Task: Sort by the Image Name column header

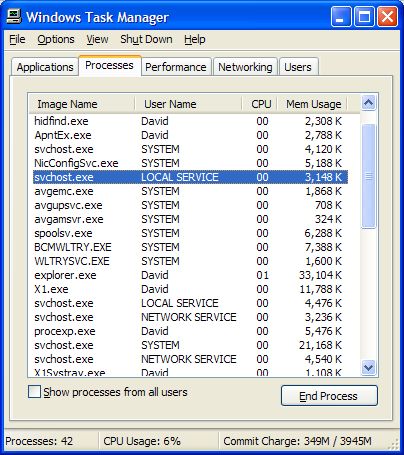Action: pyautogui.click(x=82, y=104)
